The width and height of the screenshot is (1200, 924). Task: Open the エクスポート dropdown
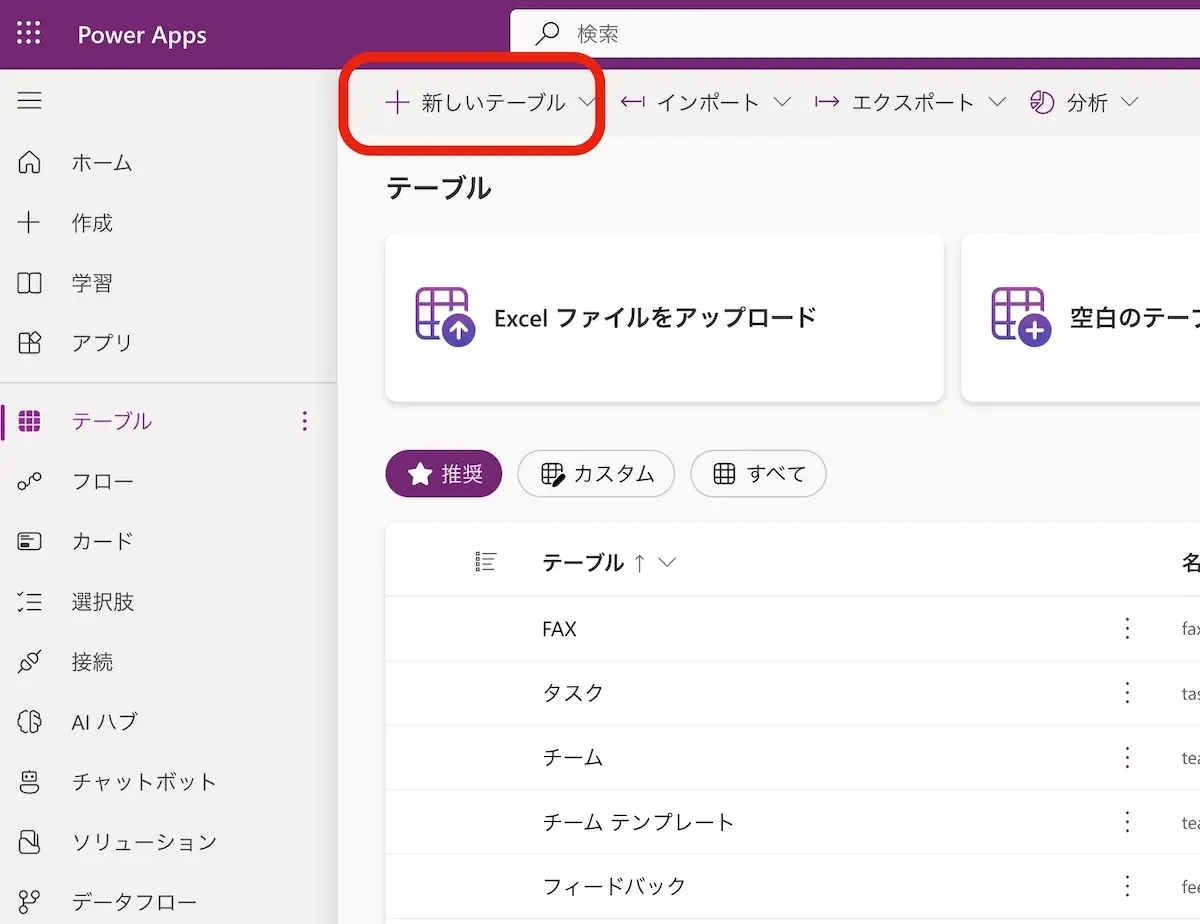(x=910, y=103)
